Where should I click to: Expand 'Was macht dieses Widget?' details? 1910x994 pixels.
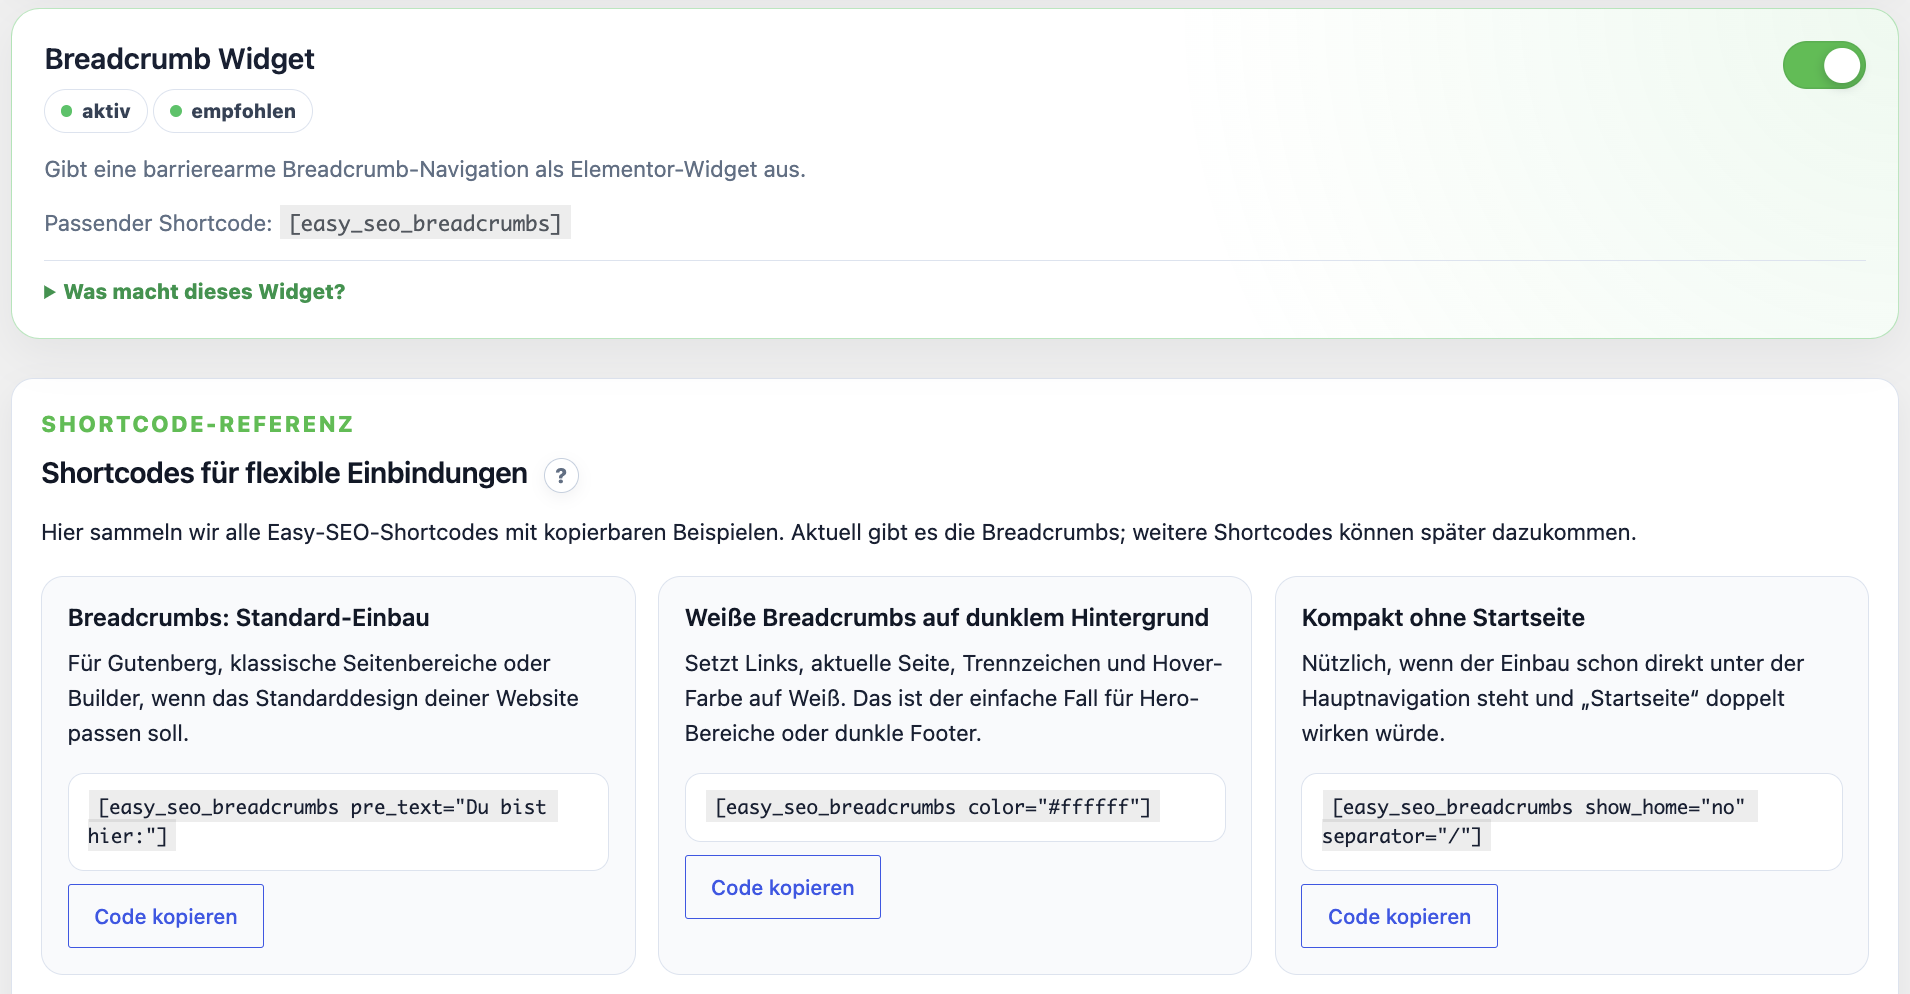(x=195, y=292)
